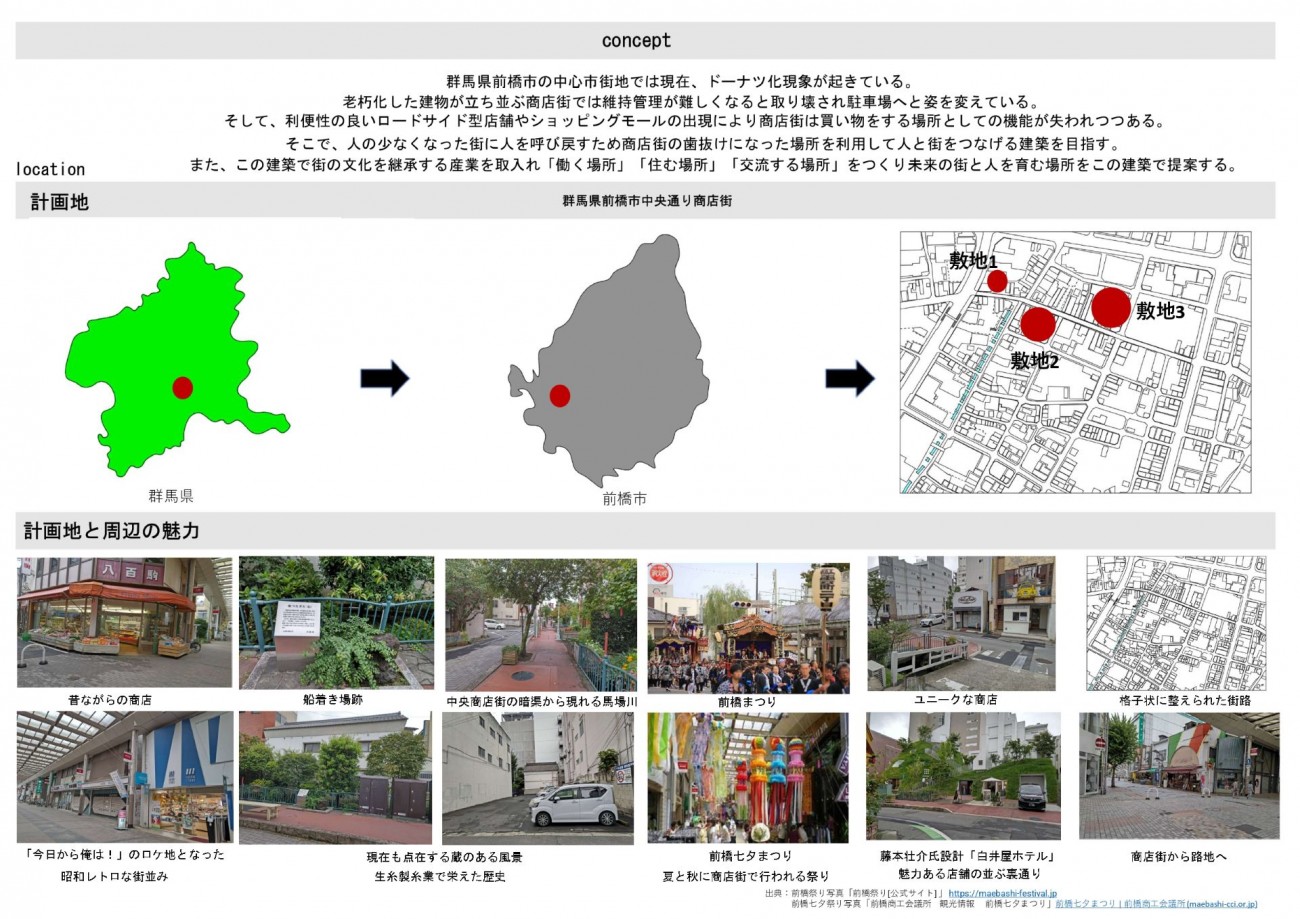Click the black arrow before the site map
The image size is (1300, 919).
tap(850, 378)
